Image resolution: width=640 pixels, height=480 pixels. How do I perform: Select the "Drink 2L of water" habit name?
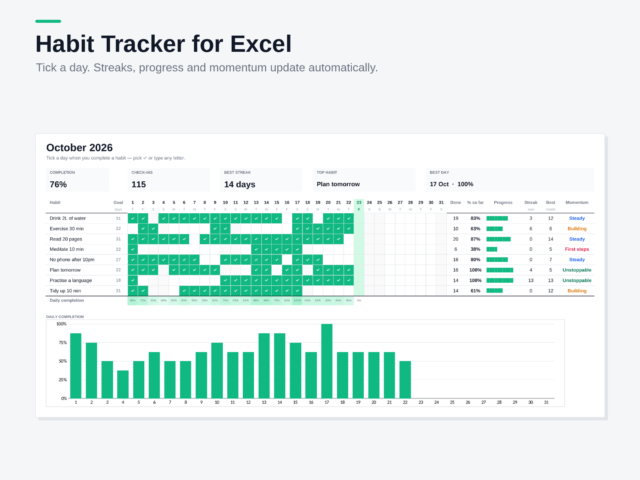pos(68,218)
